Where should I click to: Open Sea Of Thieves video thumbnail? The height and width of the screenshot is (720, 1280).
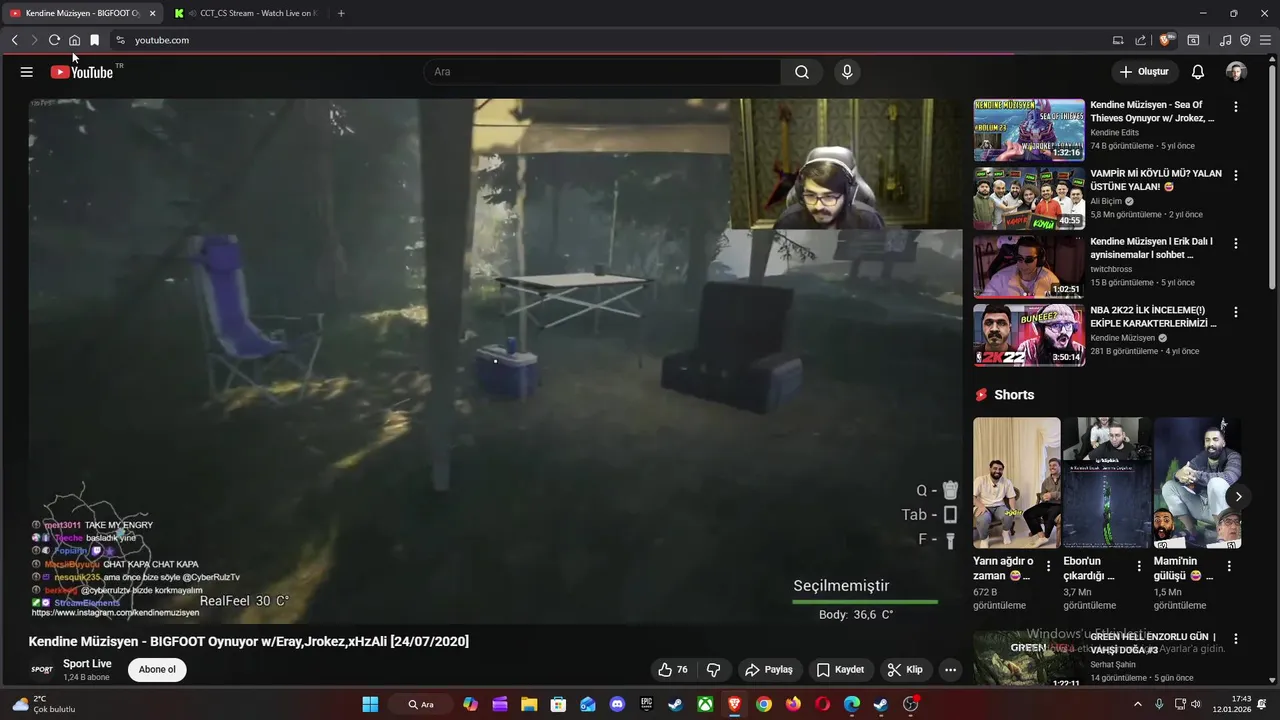point(1029,130)
